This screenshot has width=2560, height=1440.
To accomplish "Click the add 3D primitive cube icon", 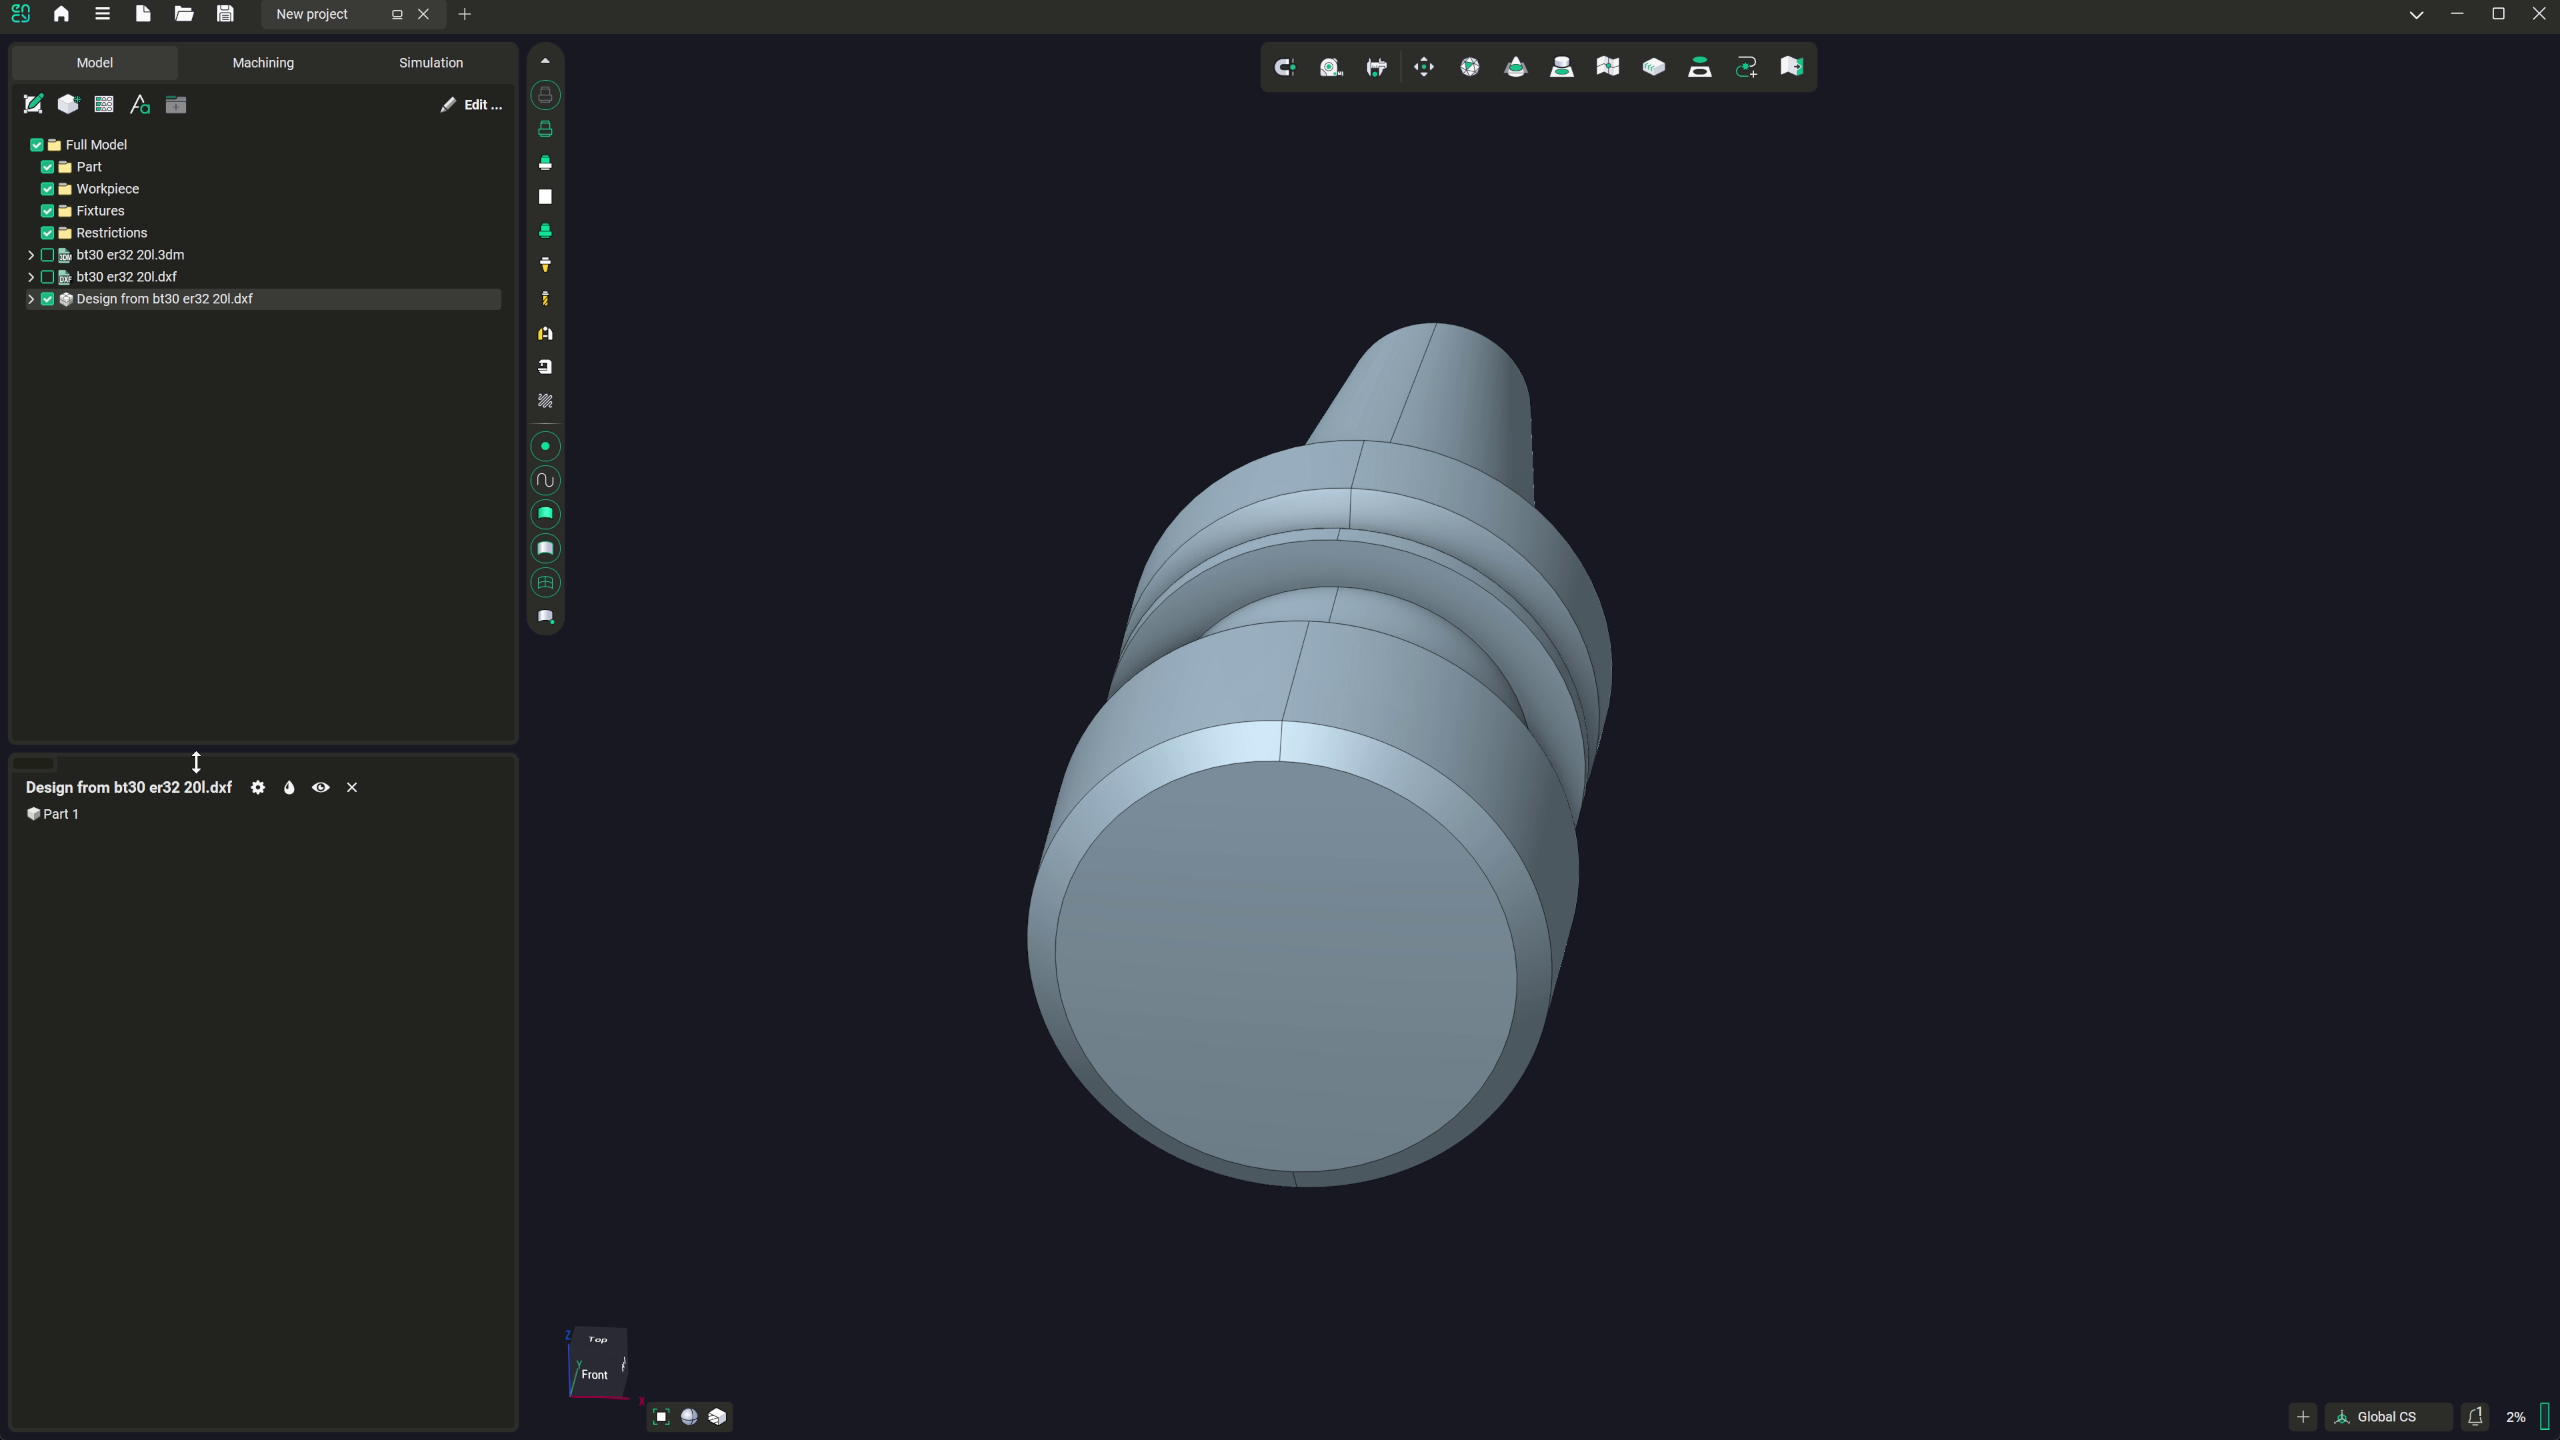I will click(68, 104).
